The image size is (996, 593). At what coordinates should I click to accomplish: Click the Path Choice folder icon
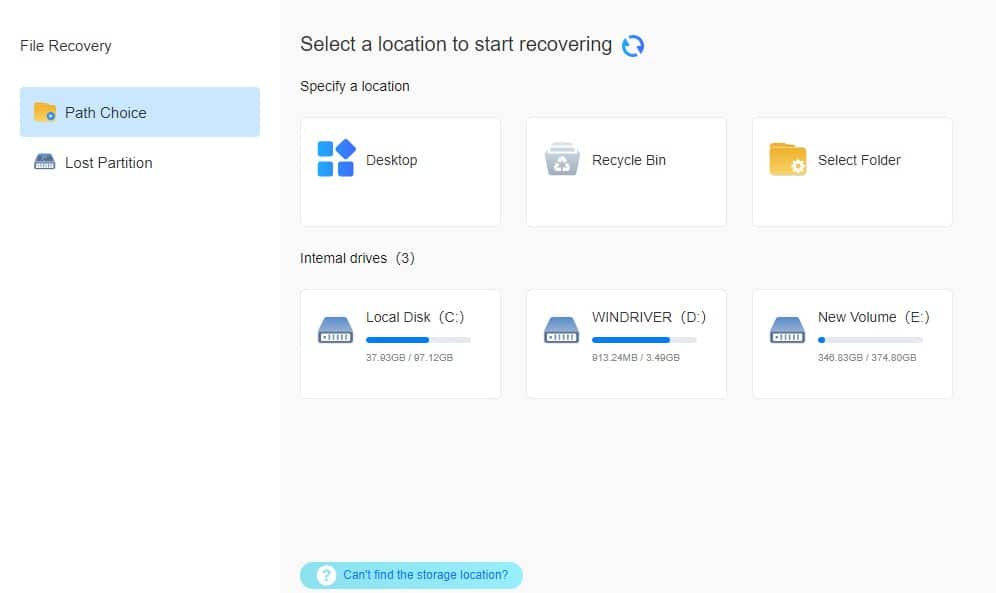coord(45,112)
